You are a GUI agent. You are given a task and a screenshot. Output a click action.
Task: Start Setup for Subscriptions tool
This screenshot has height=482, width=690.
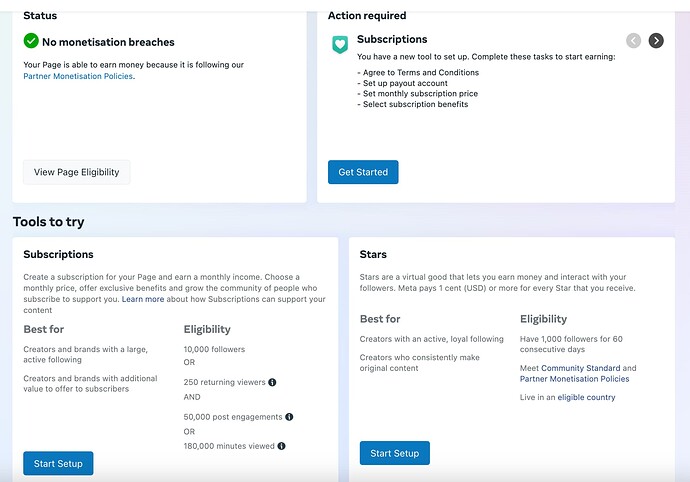[58, 464]
